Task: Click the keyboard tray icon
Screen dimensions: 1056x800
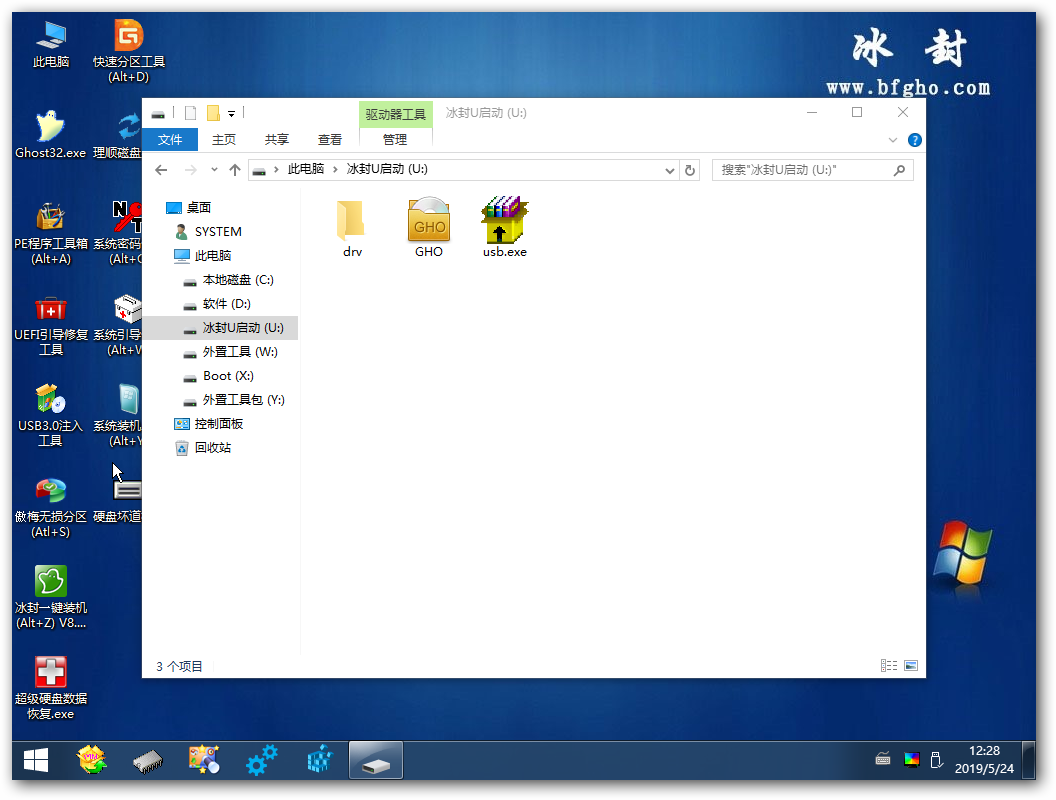Action: (883, 760)
